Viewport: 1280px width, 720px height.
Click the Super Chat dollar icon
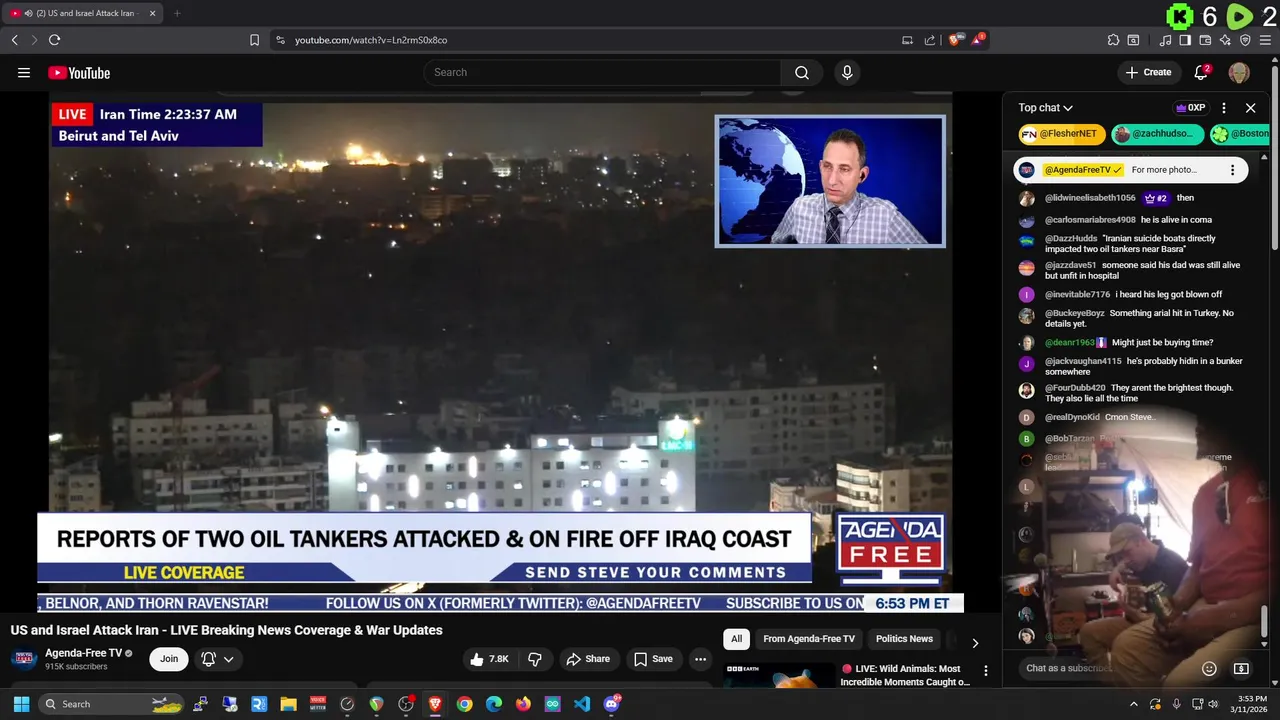click(x=1241, y=668)
